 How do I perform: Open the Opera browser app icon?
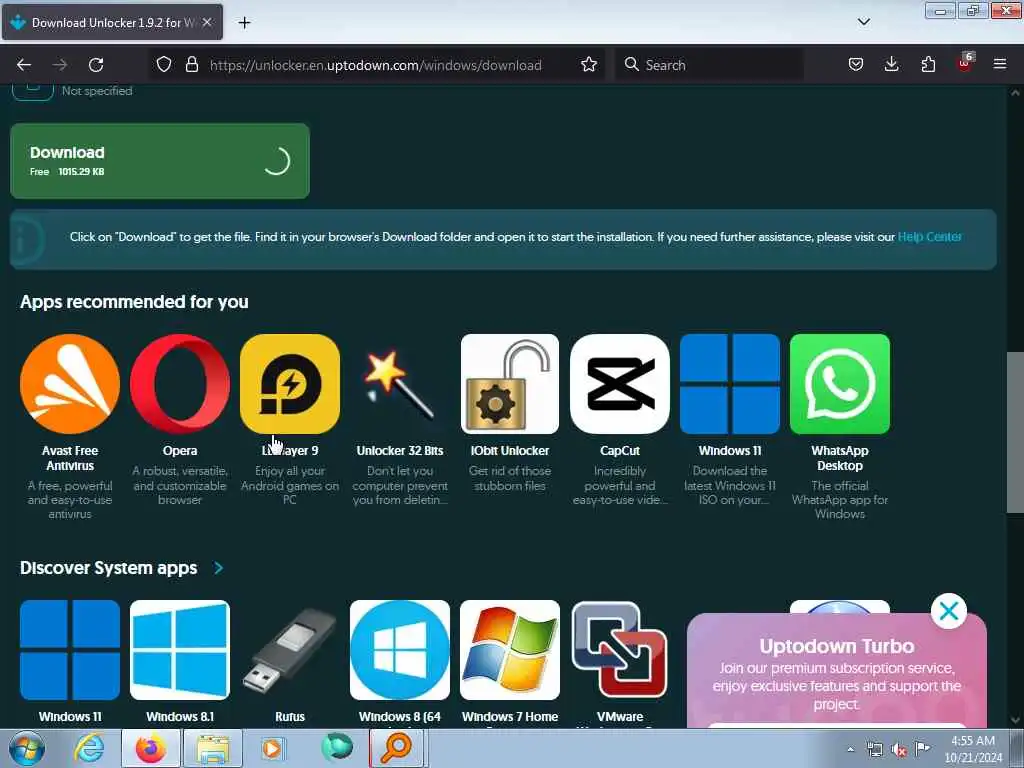pyautogui.click(x=180, y=384)
